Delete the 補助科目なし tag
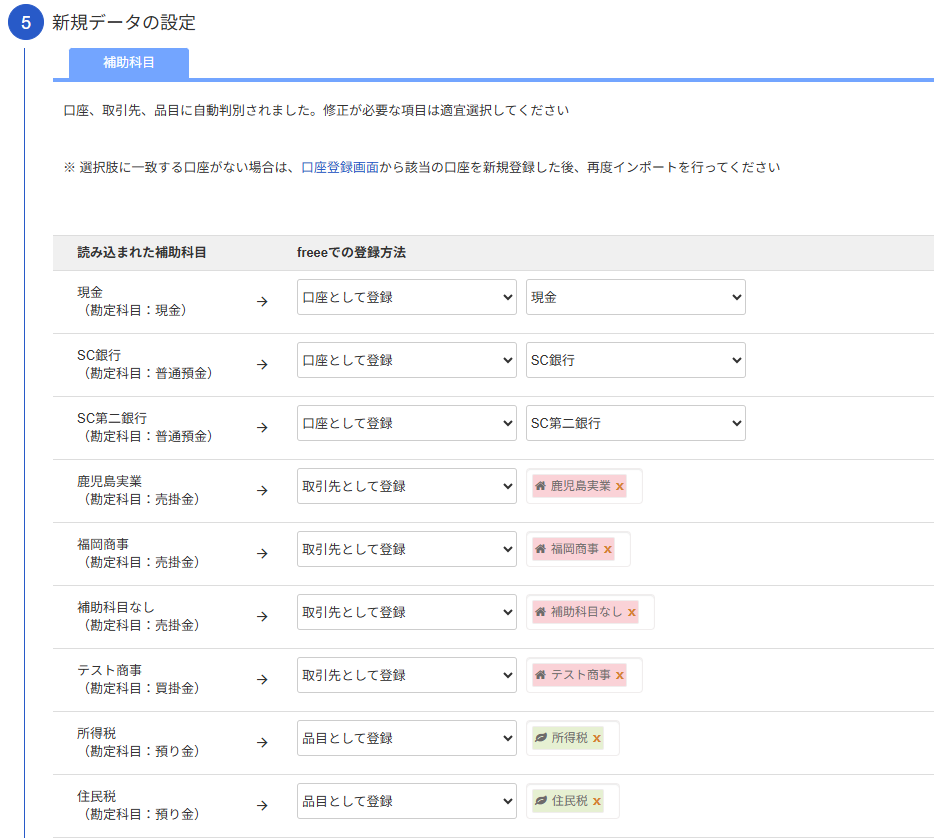 (x=632, y=612)
